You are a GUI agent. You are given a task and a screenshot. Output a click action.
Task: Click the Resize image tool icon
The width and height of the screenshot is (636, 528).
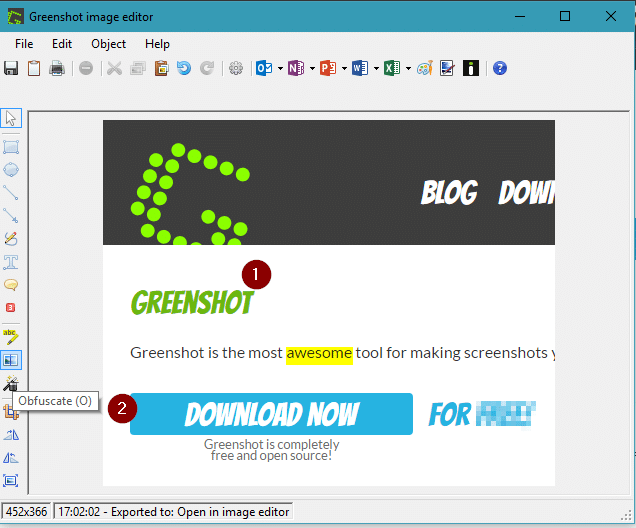pyautogui.click(x=11, y=481)
